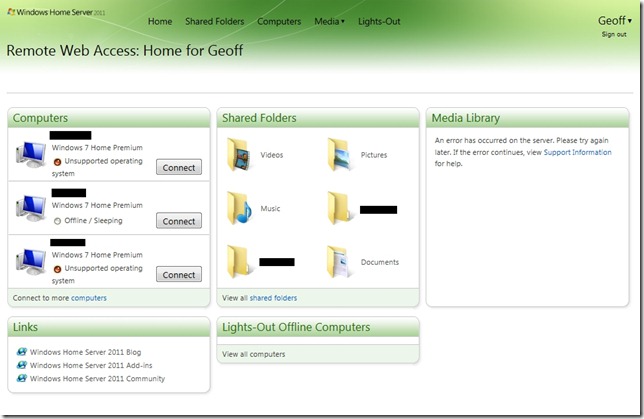The image size is (644, 419).
Task: Open the Windows Home Server 2011 Community link
Action: pyautogui.click(x=97, y=378)
